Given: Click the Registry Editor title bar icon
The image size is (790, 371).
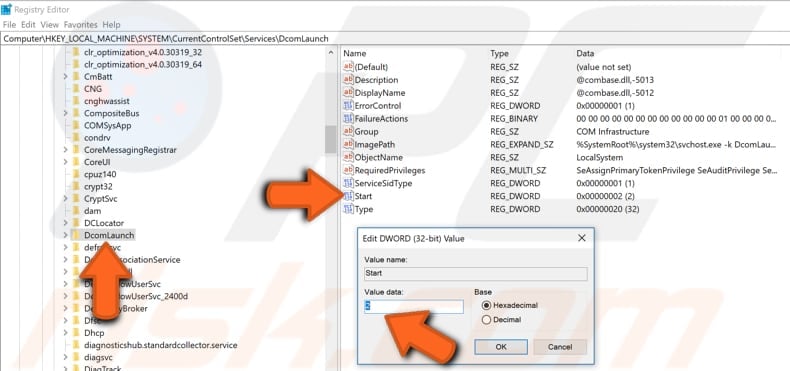Looking at the screenshot, I should tap(6, 9).
